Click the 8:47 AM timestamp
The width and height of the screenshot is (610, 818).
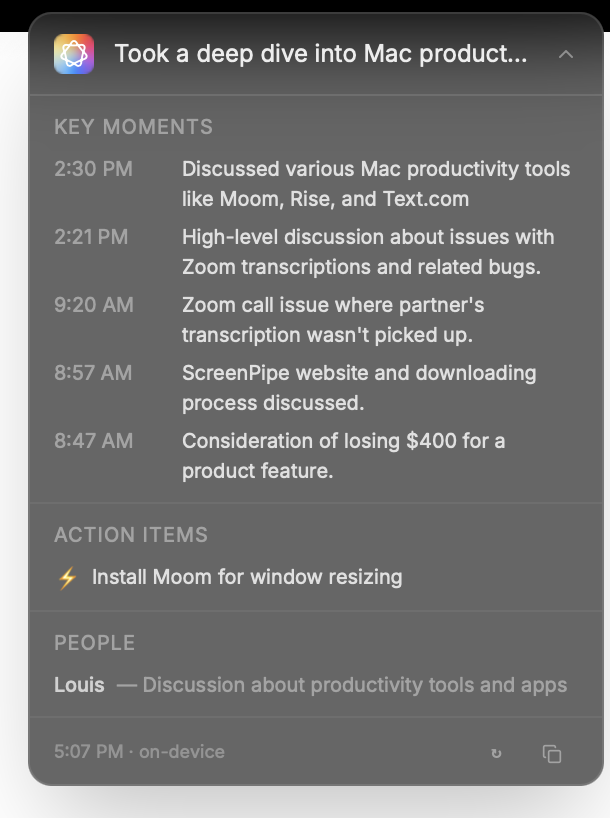click(93, 441)
